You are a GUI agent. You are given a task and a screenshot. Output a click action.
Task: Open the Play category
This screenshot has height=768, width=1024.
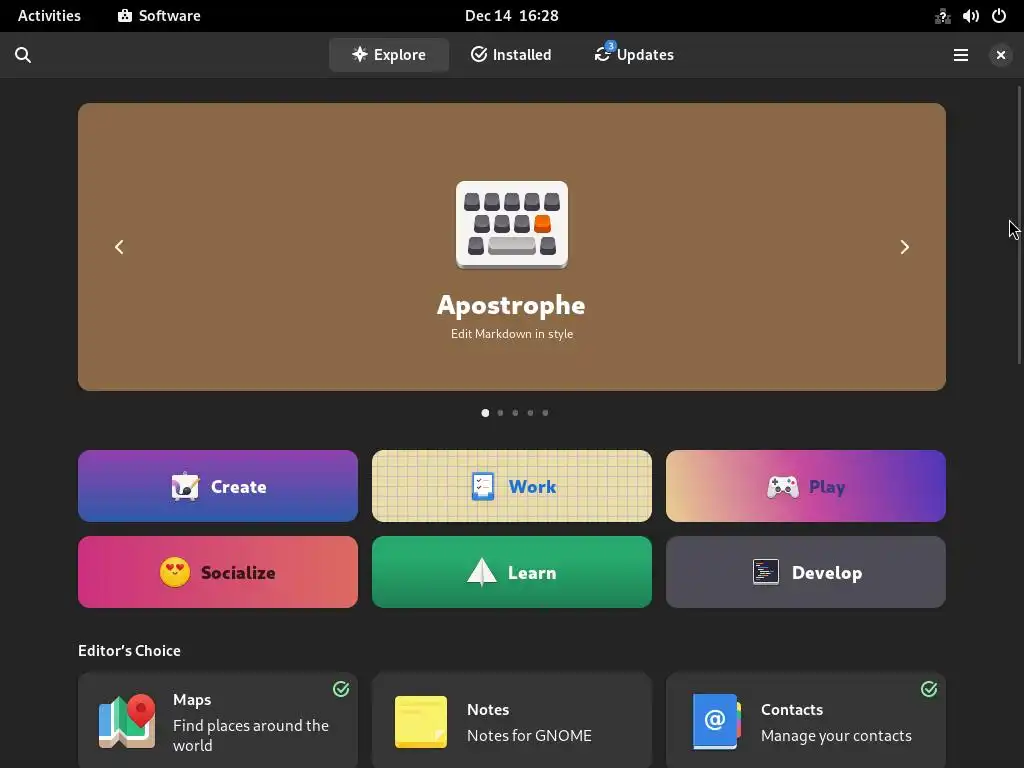[806, 486]
